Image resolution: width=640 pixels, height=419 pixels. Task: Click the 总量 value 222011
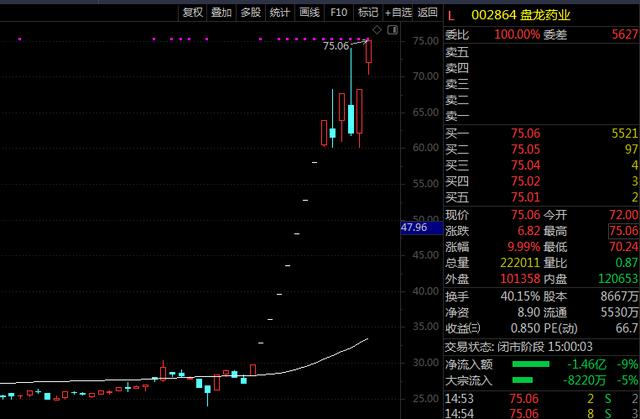[x=520, y=263]
